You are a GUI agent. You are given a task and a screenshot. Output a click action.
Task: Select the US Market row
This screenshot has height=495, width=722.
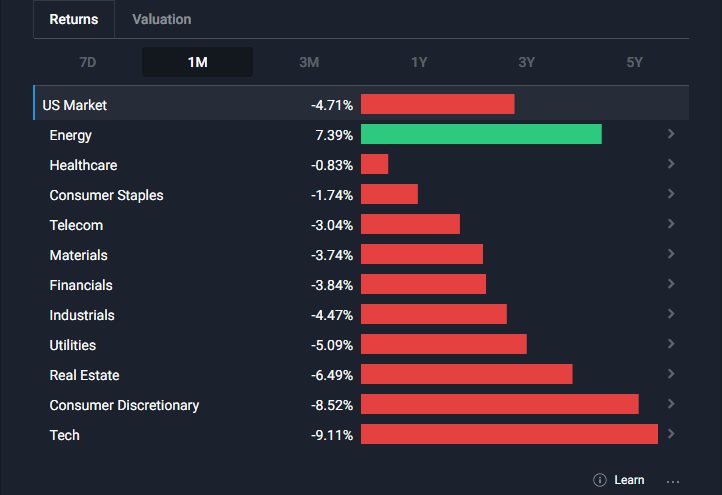(x=74, y=105)
